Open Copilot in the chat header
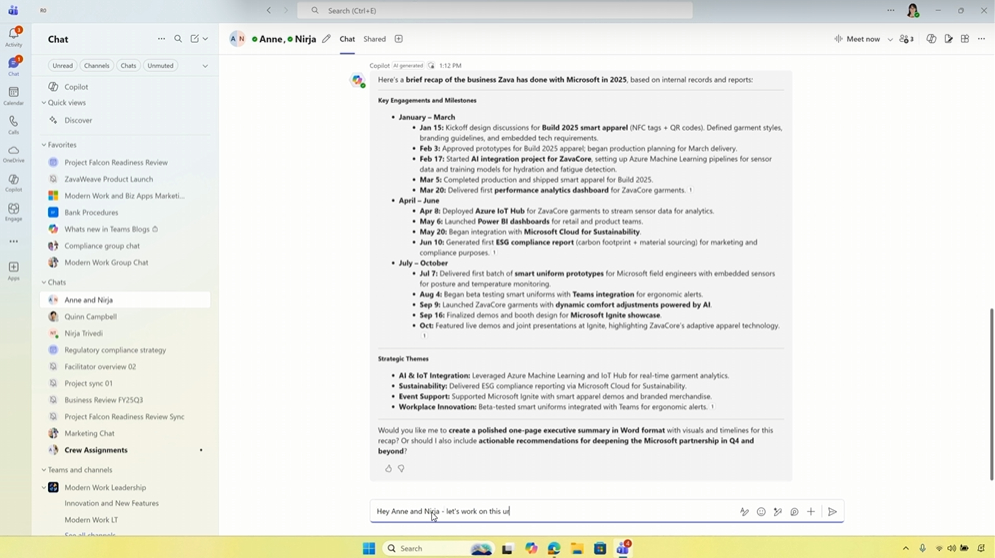Viewport: 995px width, 558px height. [x=931, y=39]
